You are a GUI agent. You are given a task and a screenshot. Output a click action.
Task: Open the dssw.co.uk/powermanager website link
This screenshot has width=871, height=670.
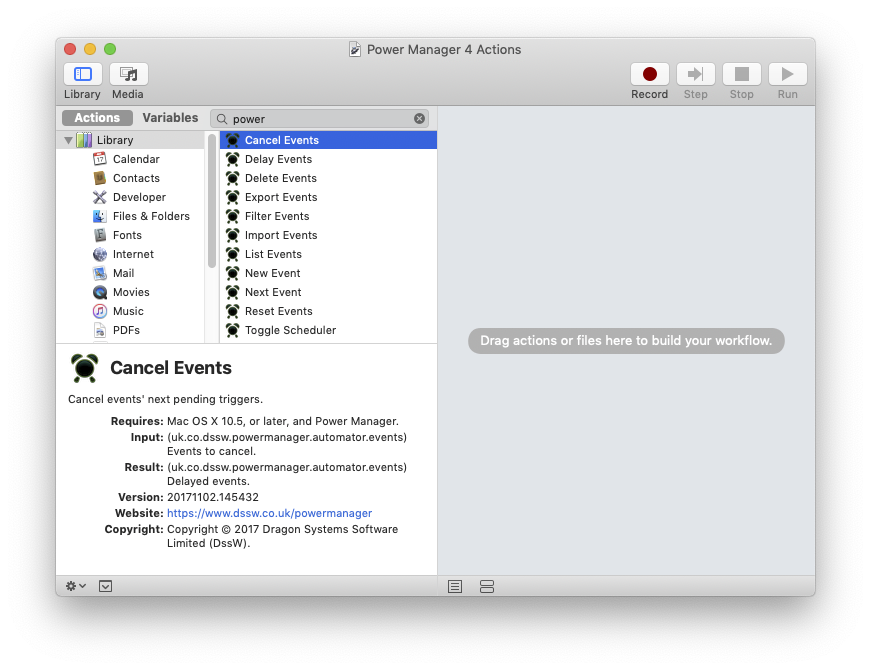(269, 513)
